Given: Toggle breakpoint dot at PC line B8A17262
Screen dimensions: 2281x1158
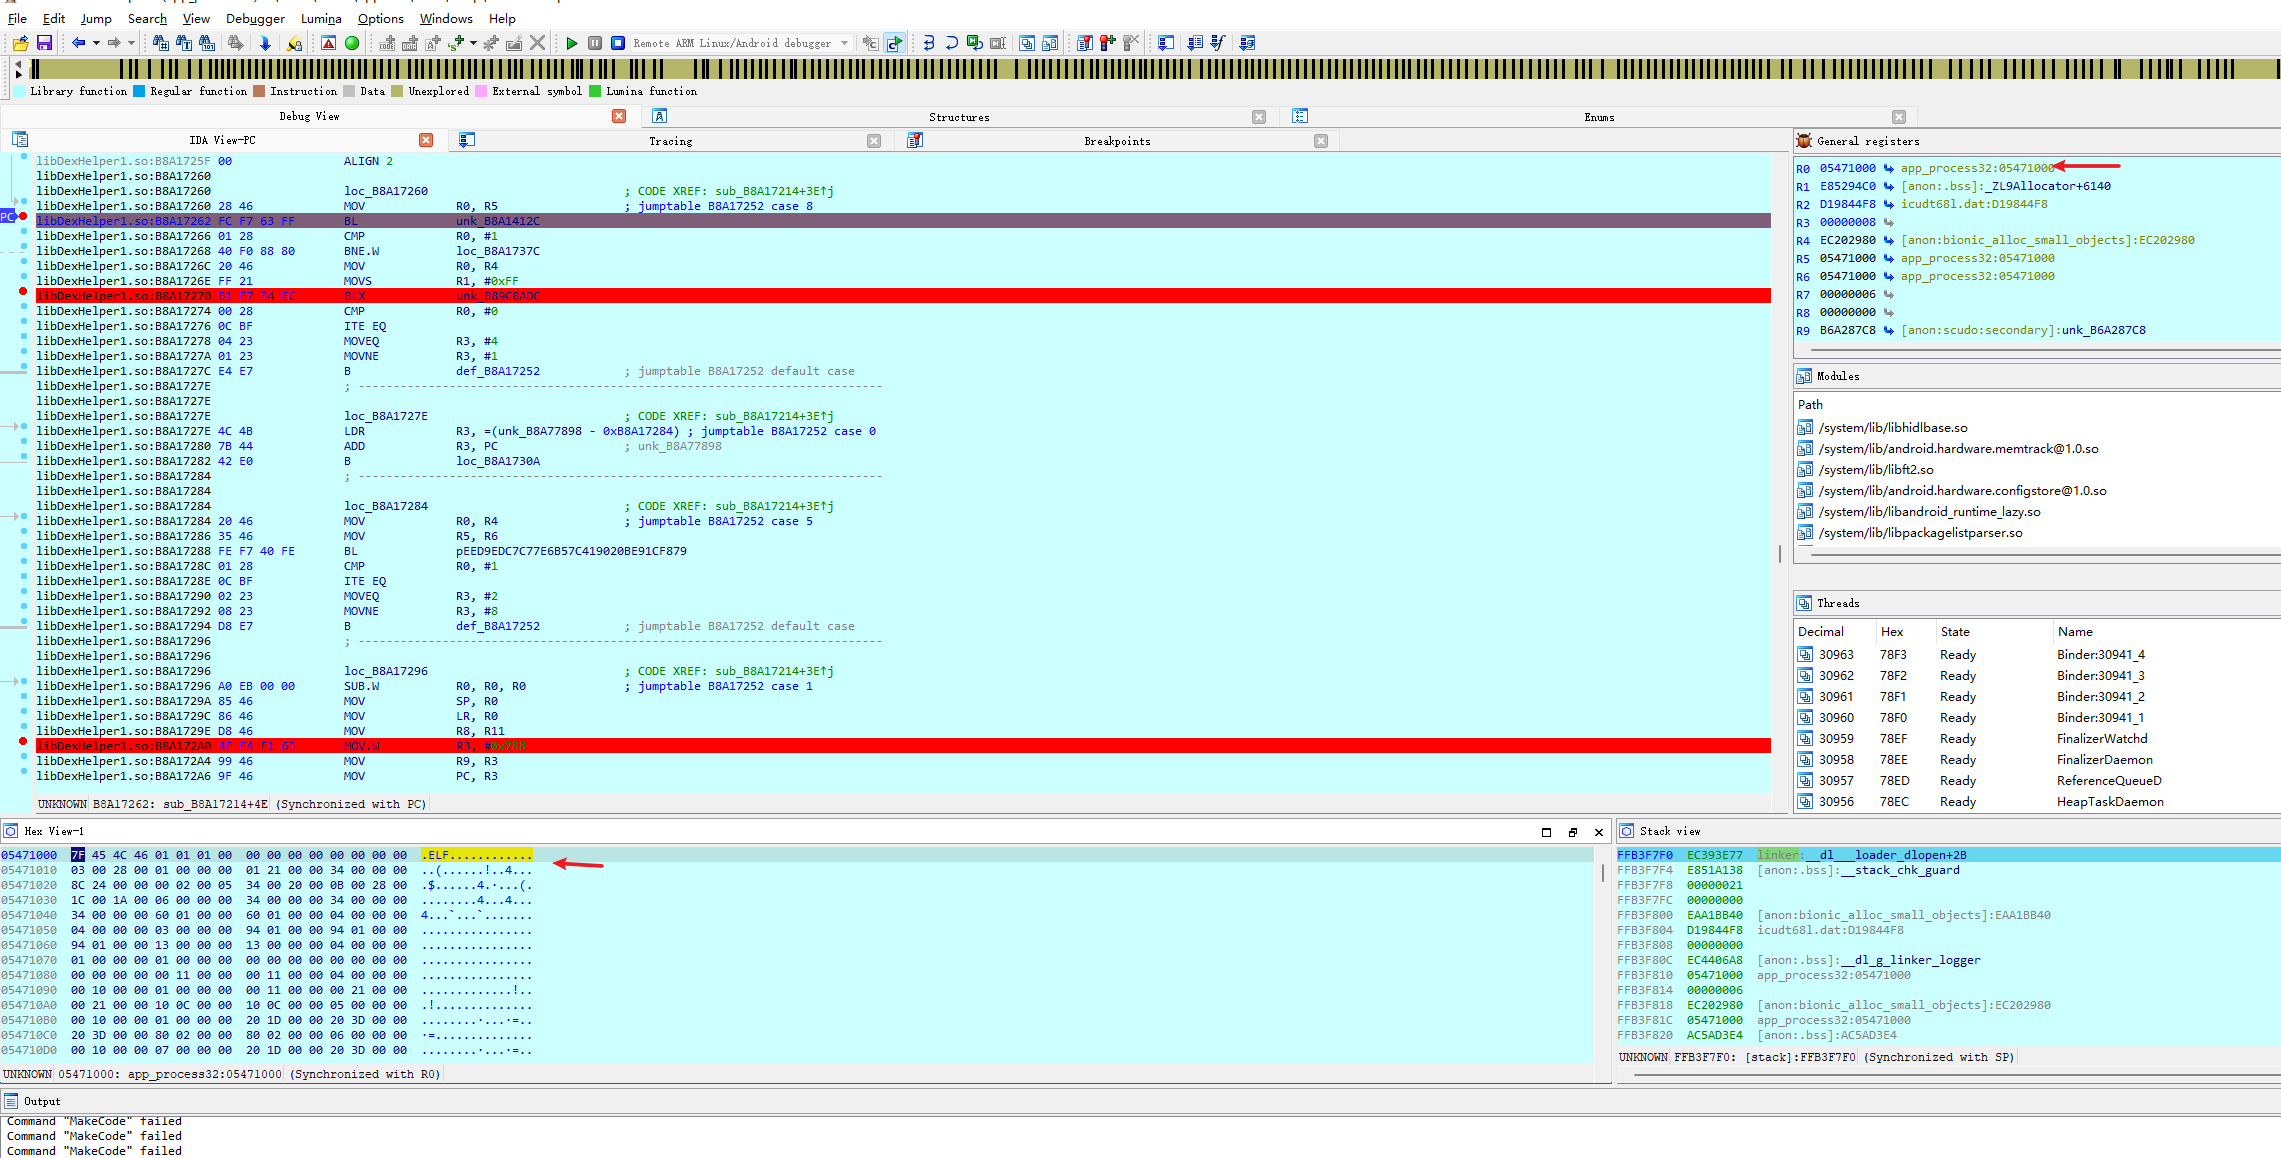Looking at the screenshot, I should tap(23, 216).
